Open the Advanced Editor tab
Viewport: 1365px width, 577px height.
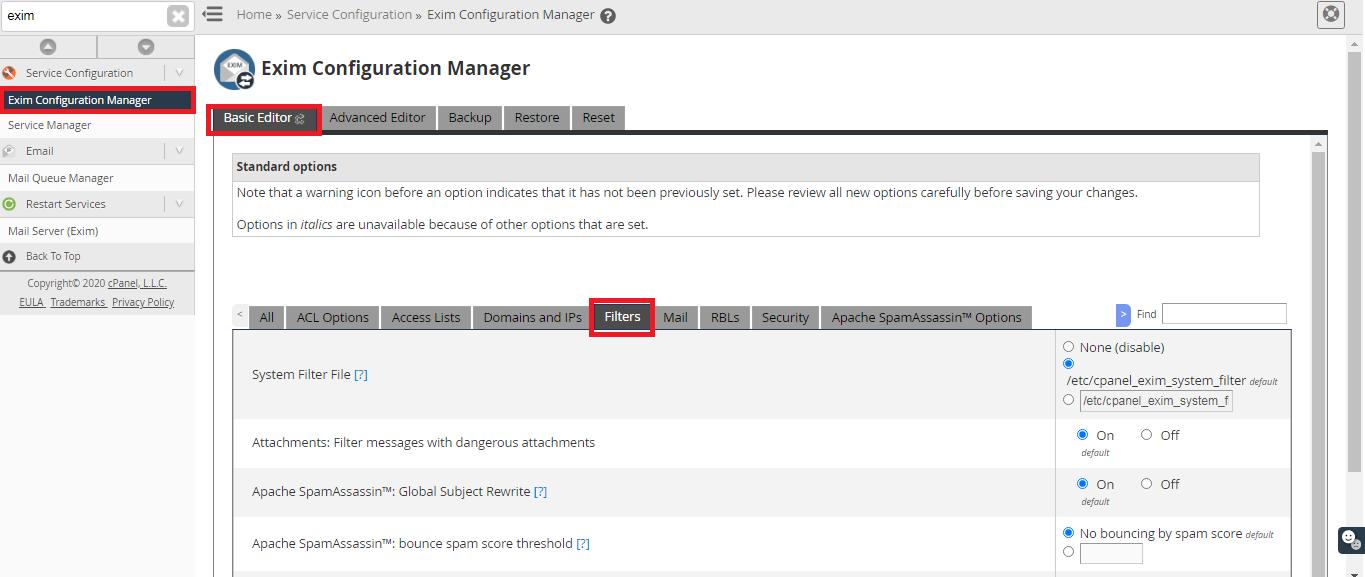[x=377, y=118]
